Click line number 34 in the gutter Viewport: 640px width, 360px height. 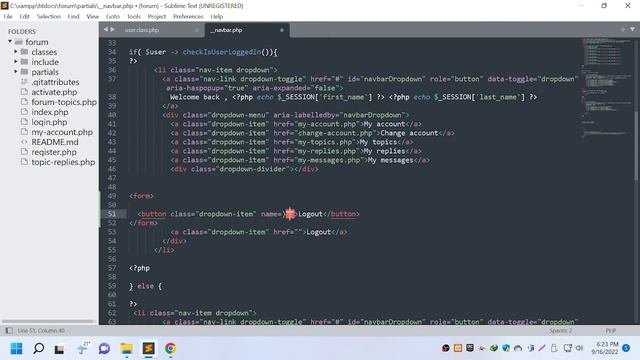[112, 52]
